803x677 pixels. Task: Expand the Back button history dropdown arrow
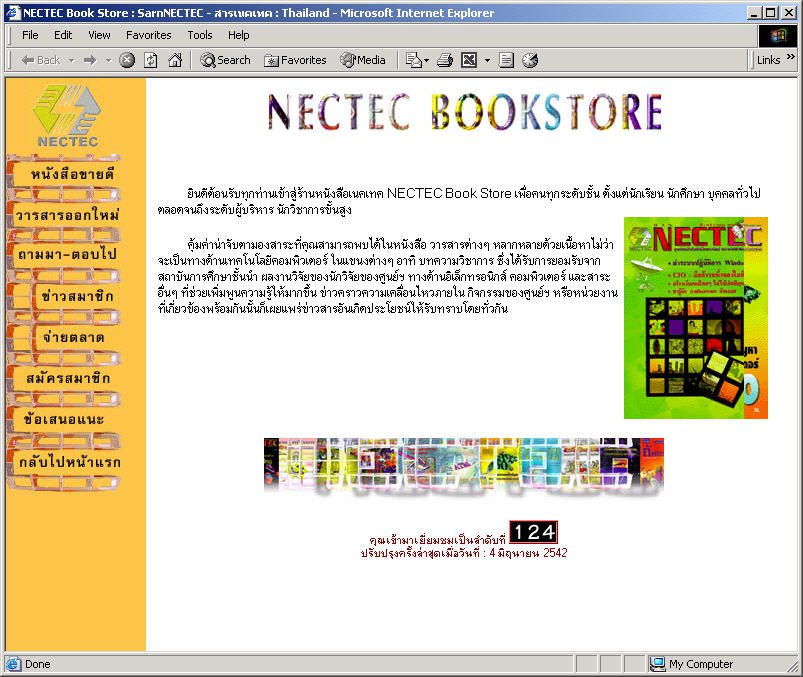pos(72,60)
